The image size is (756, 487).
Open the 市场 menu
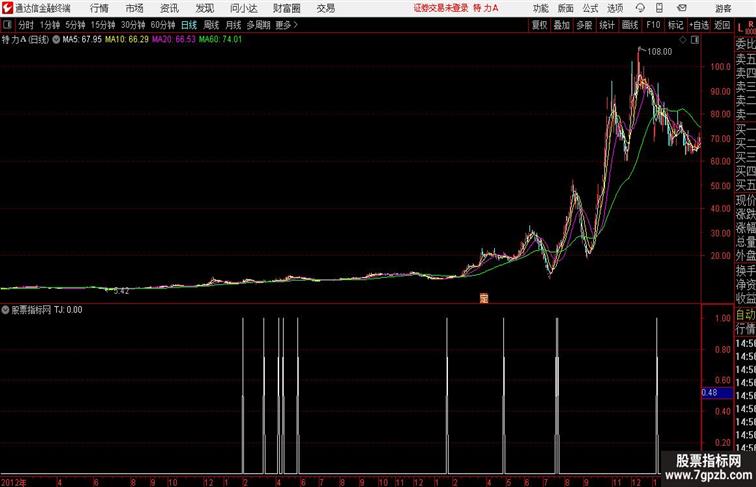(135, 8)
